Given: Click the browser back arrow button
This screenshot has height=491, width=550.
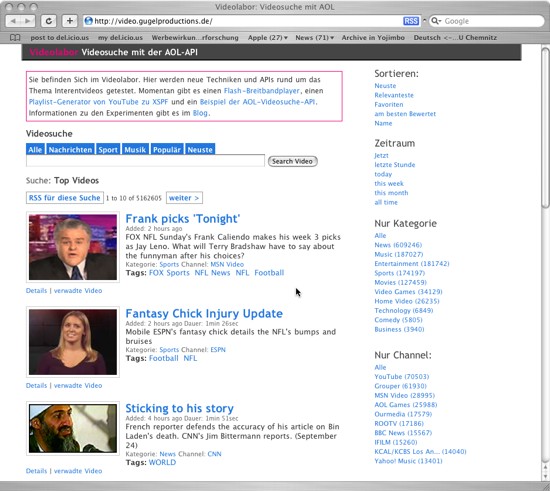Looking at the screenshot, I should click(13, 21).
